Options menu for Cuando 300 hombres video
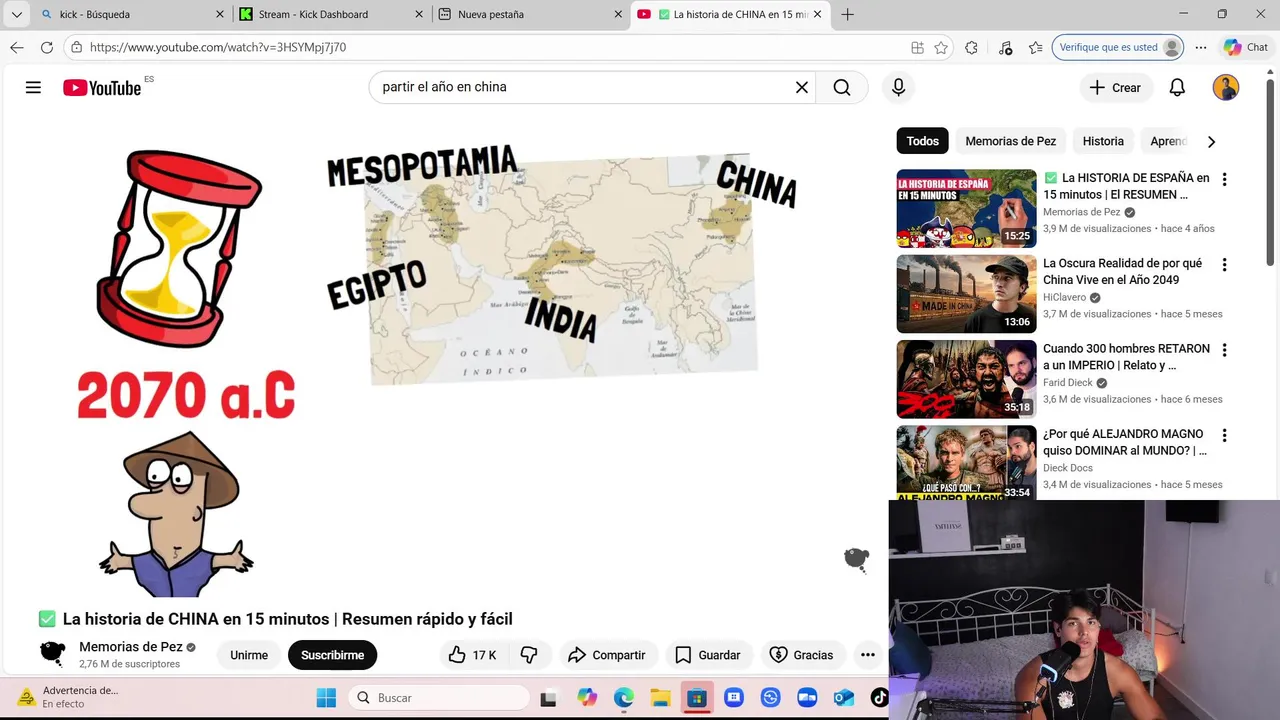This screenshot has width=1280, height=720. pos(1224,350)
